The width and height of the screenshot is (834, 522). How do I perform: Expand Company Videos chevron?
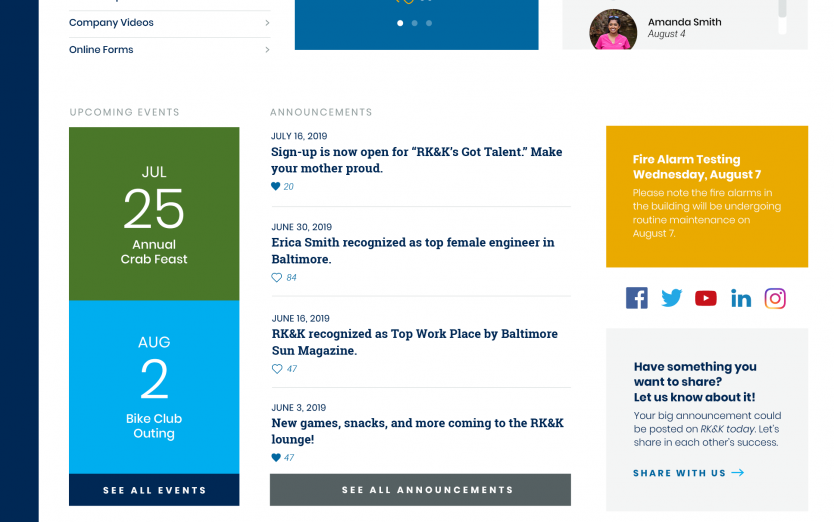pyautogui.click(x=267, y=23)
